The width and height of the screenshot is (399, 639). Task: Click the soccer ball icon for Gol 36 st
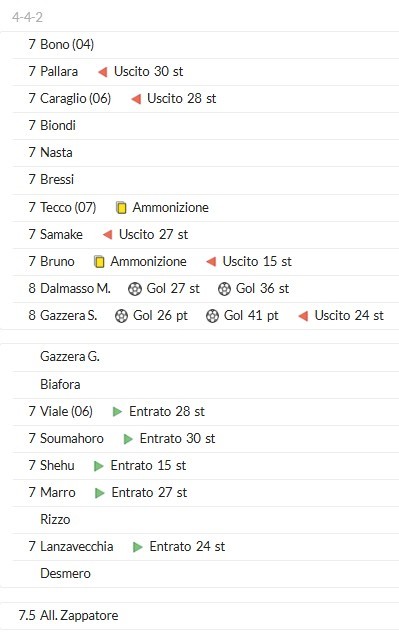(x=224, y=289)
